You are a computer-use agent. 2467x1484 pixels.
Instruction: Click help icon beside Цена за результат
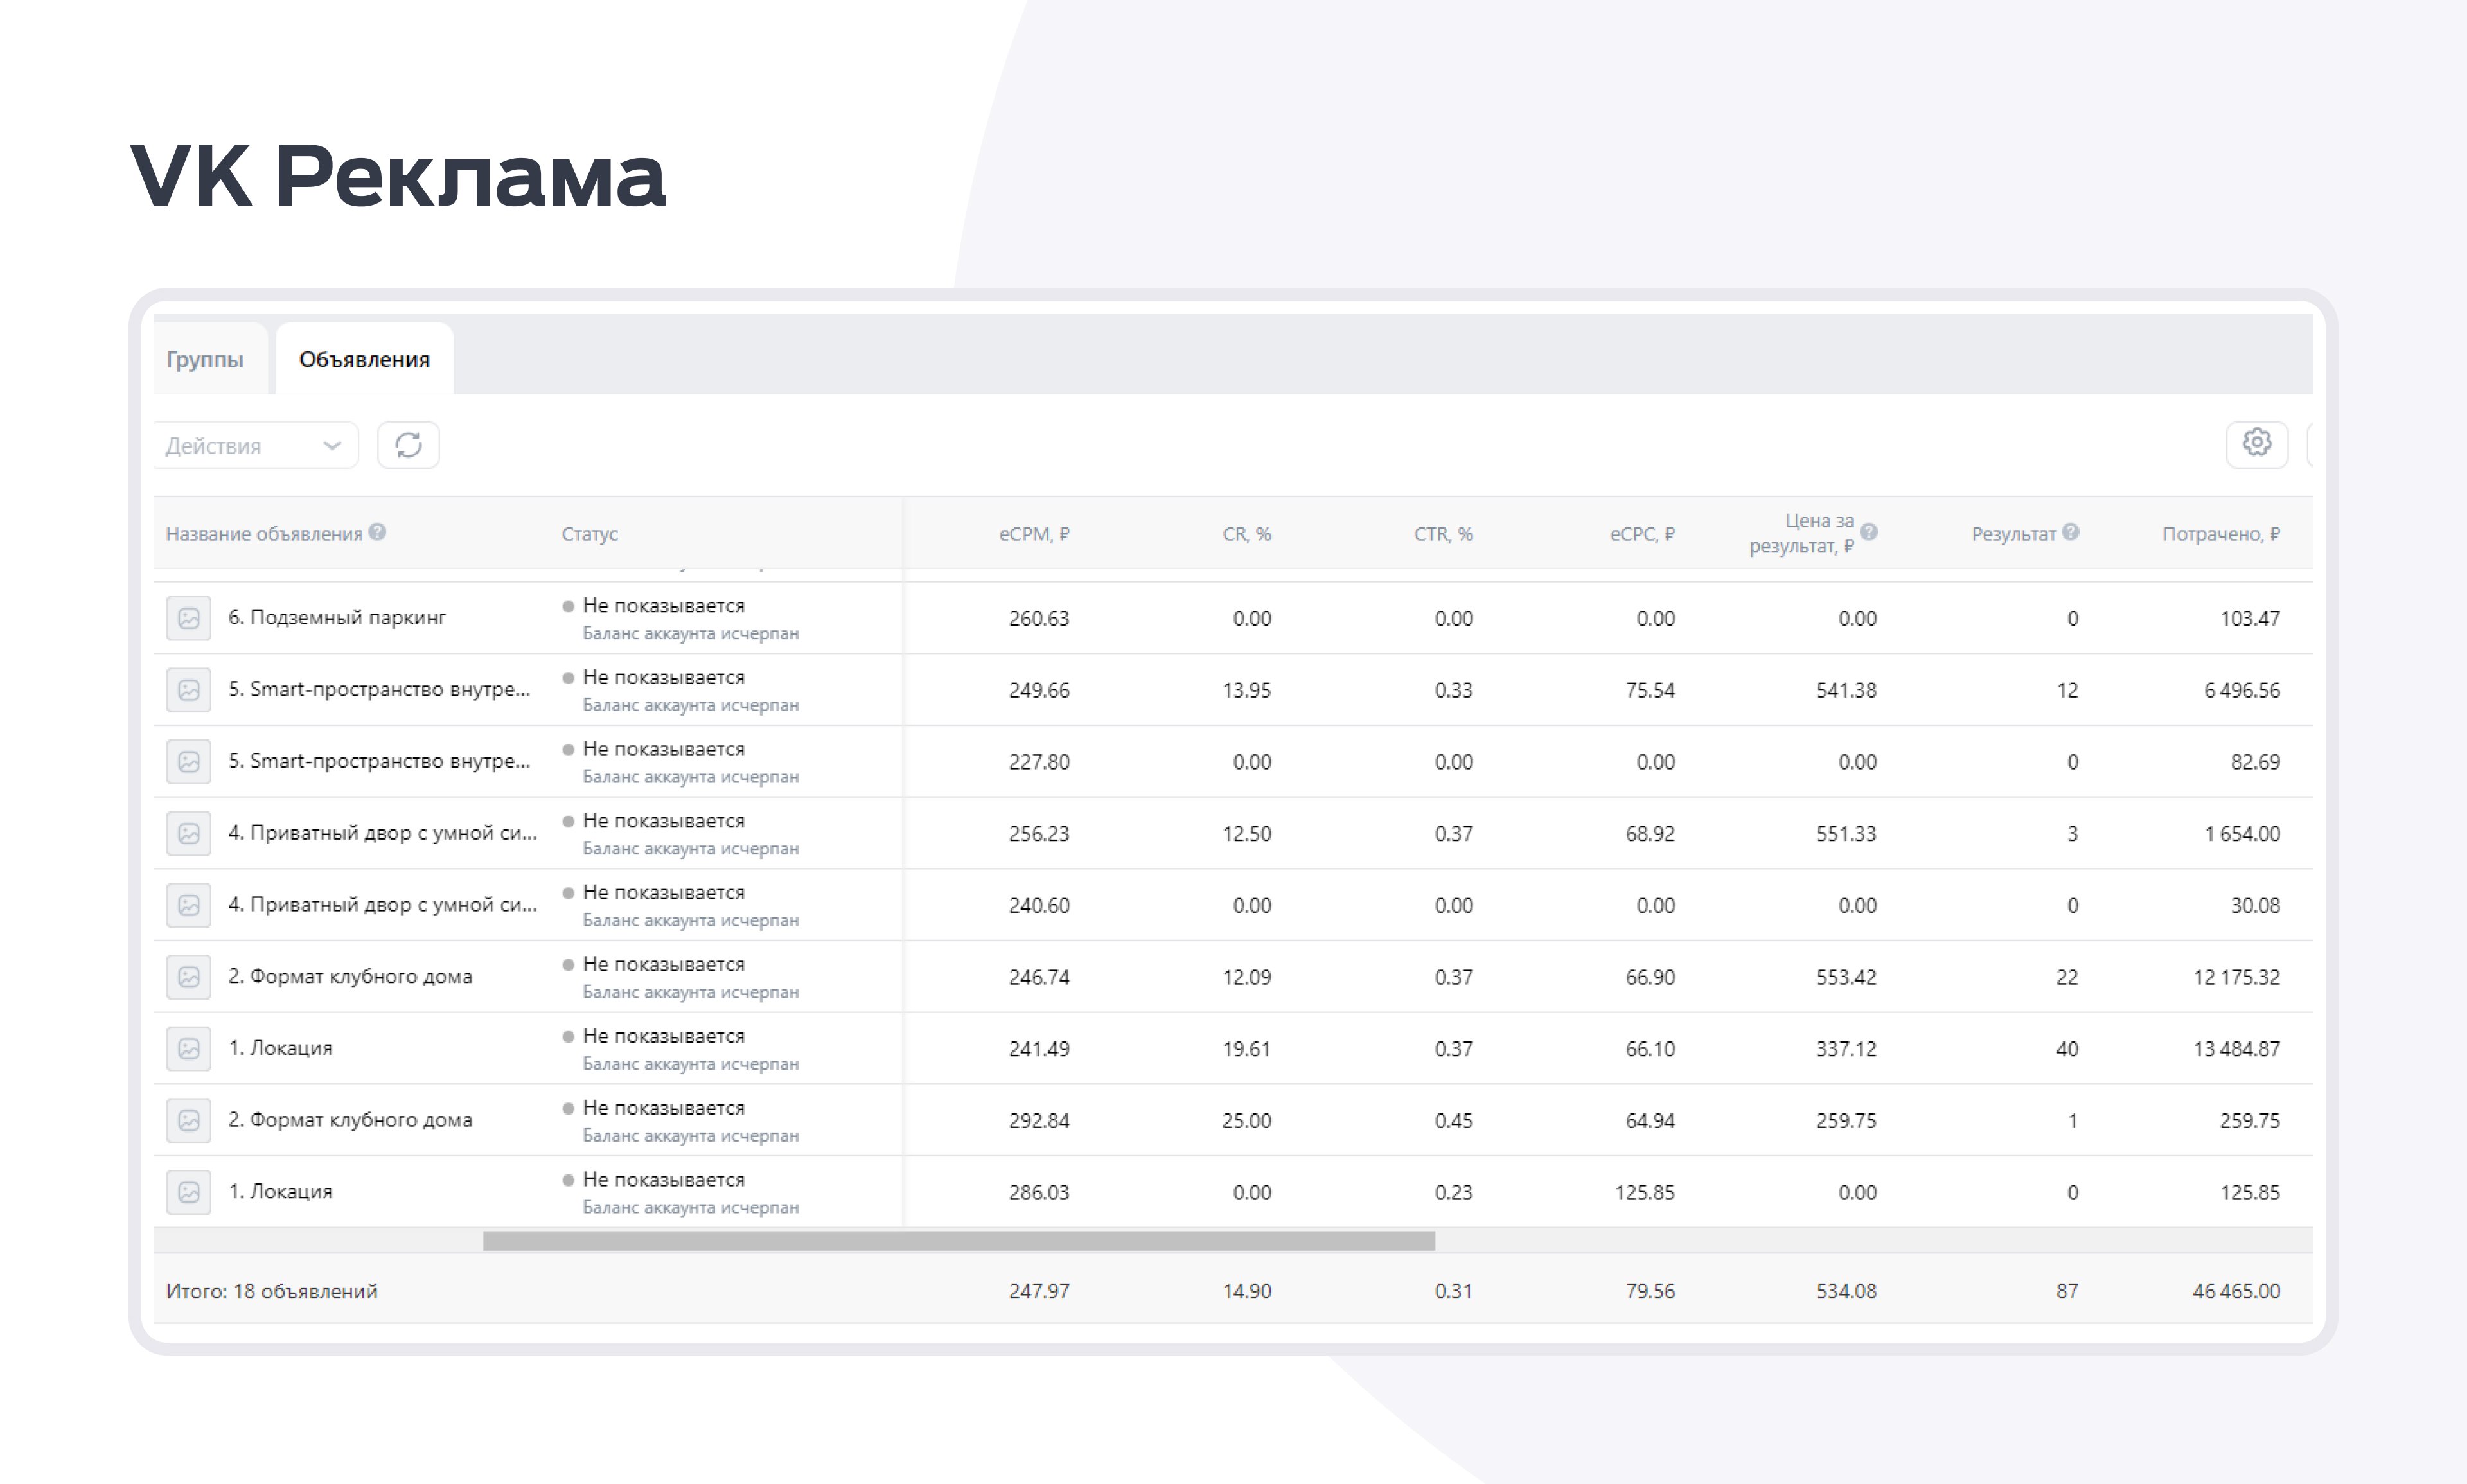(x=1868, y=532)
